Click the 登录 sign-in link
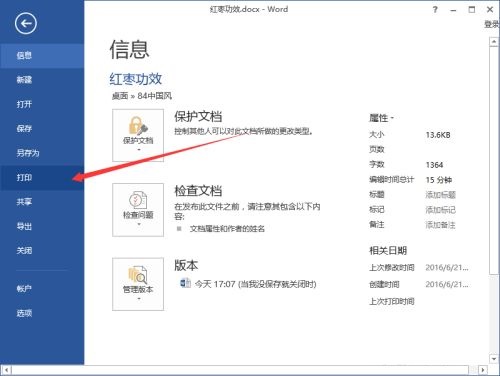The height and width of the screenshot is (376, 500). pos(492,24)
